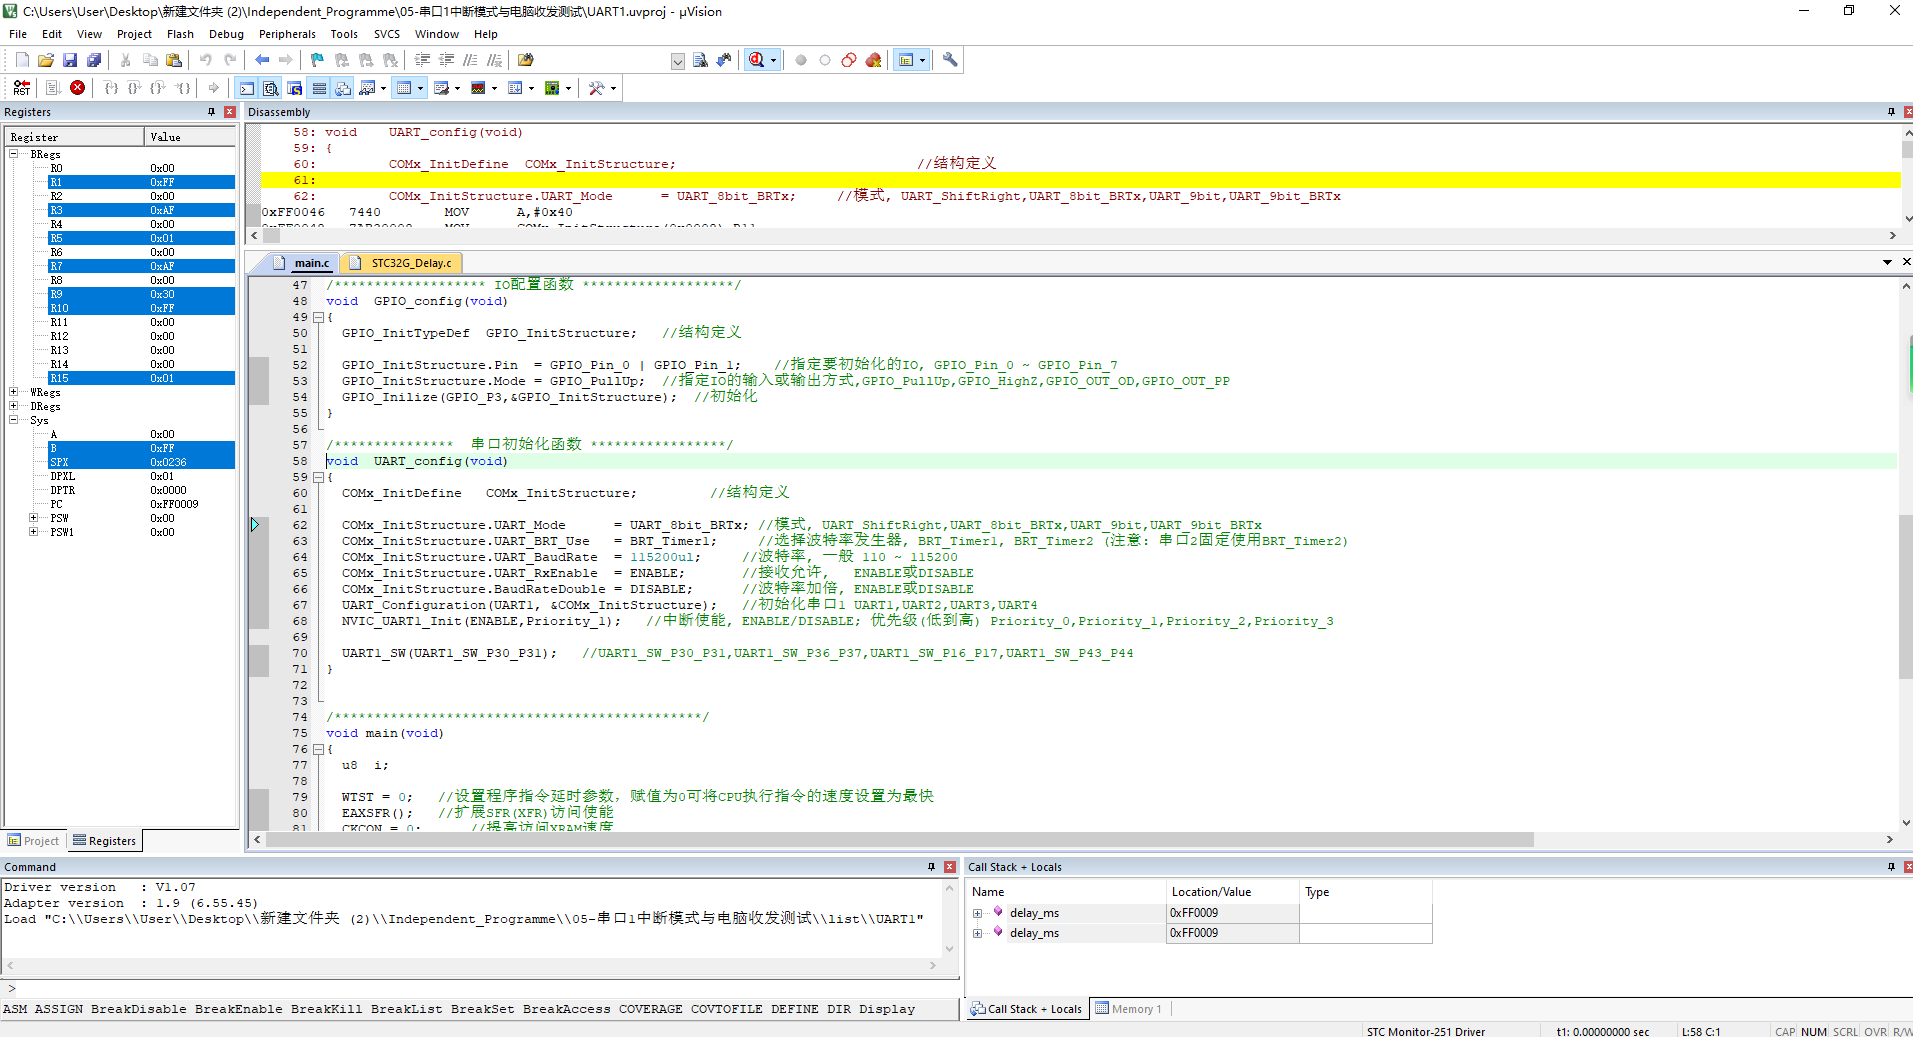Stop the debug session with the magnifier d icon
Screen dimensions: 1913x1037
757,60
